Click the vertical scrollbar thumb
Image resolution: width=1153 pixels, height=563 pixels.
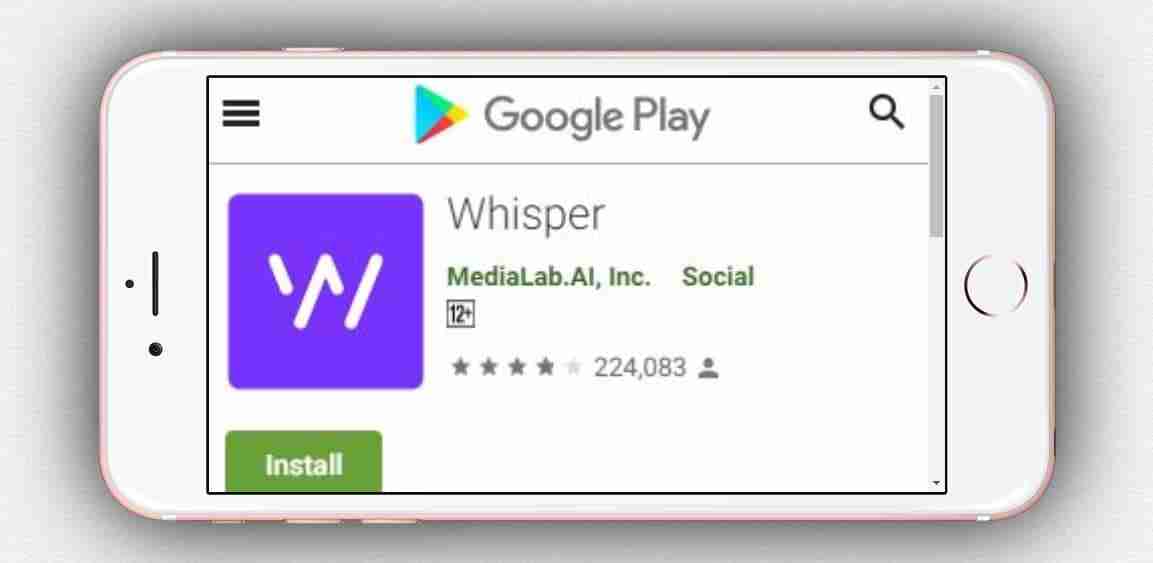pyautogui.click(x=936, y=165)
